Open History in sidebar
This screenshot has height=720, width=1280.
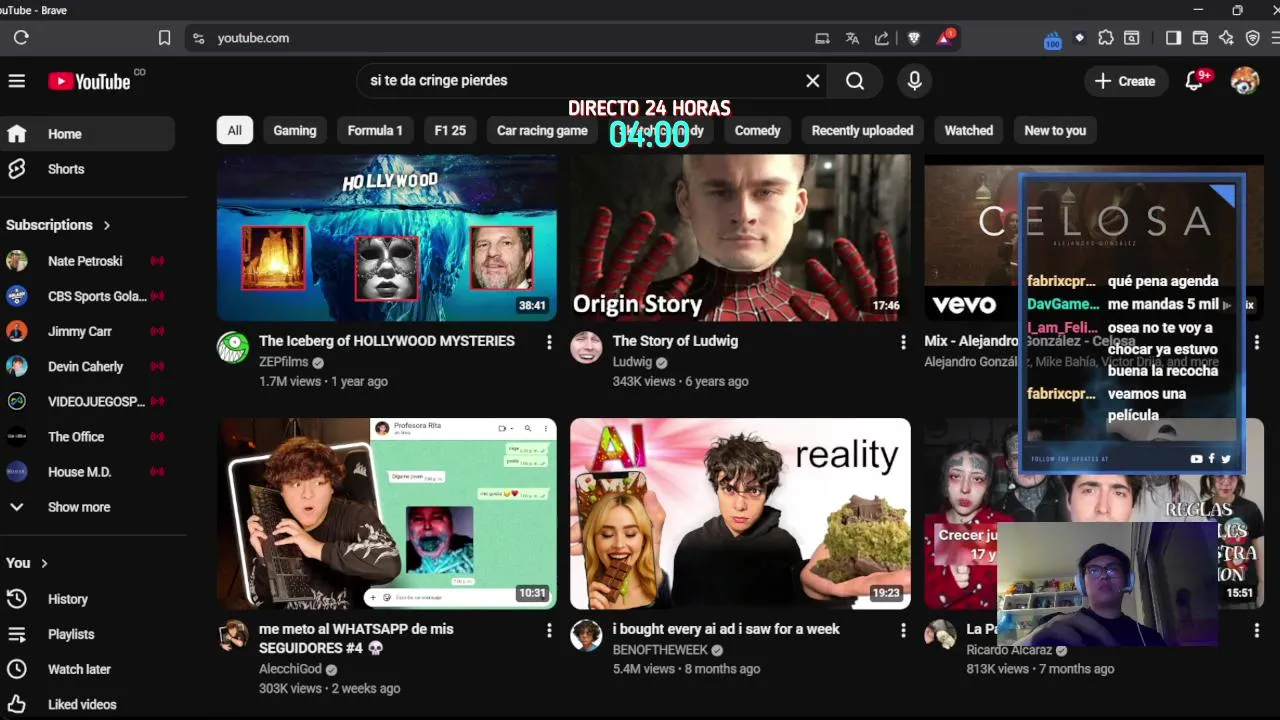(x=88, y=599)
